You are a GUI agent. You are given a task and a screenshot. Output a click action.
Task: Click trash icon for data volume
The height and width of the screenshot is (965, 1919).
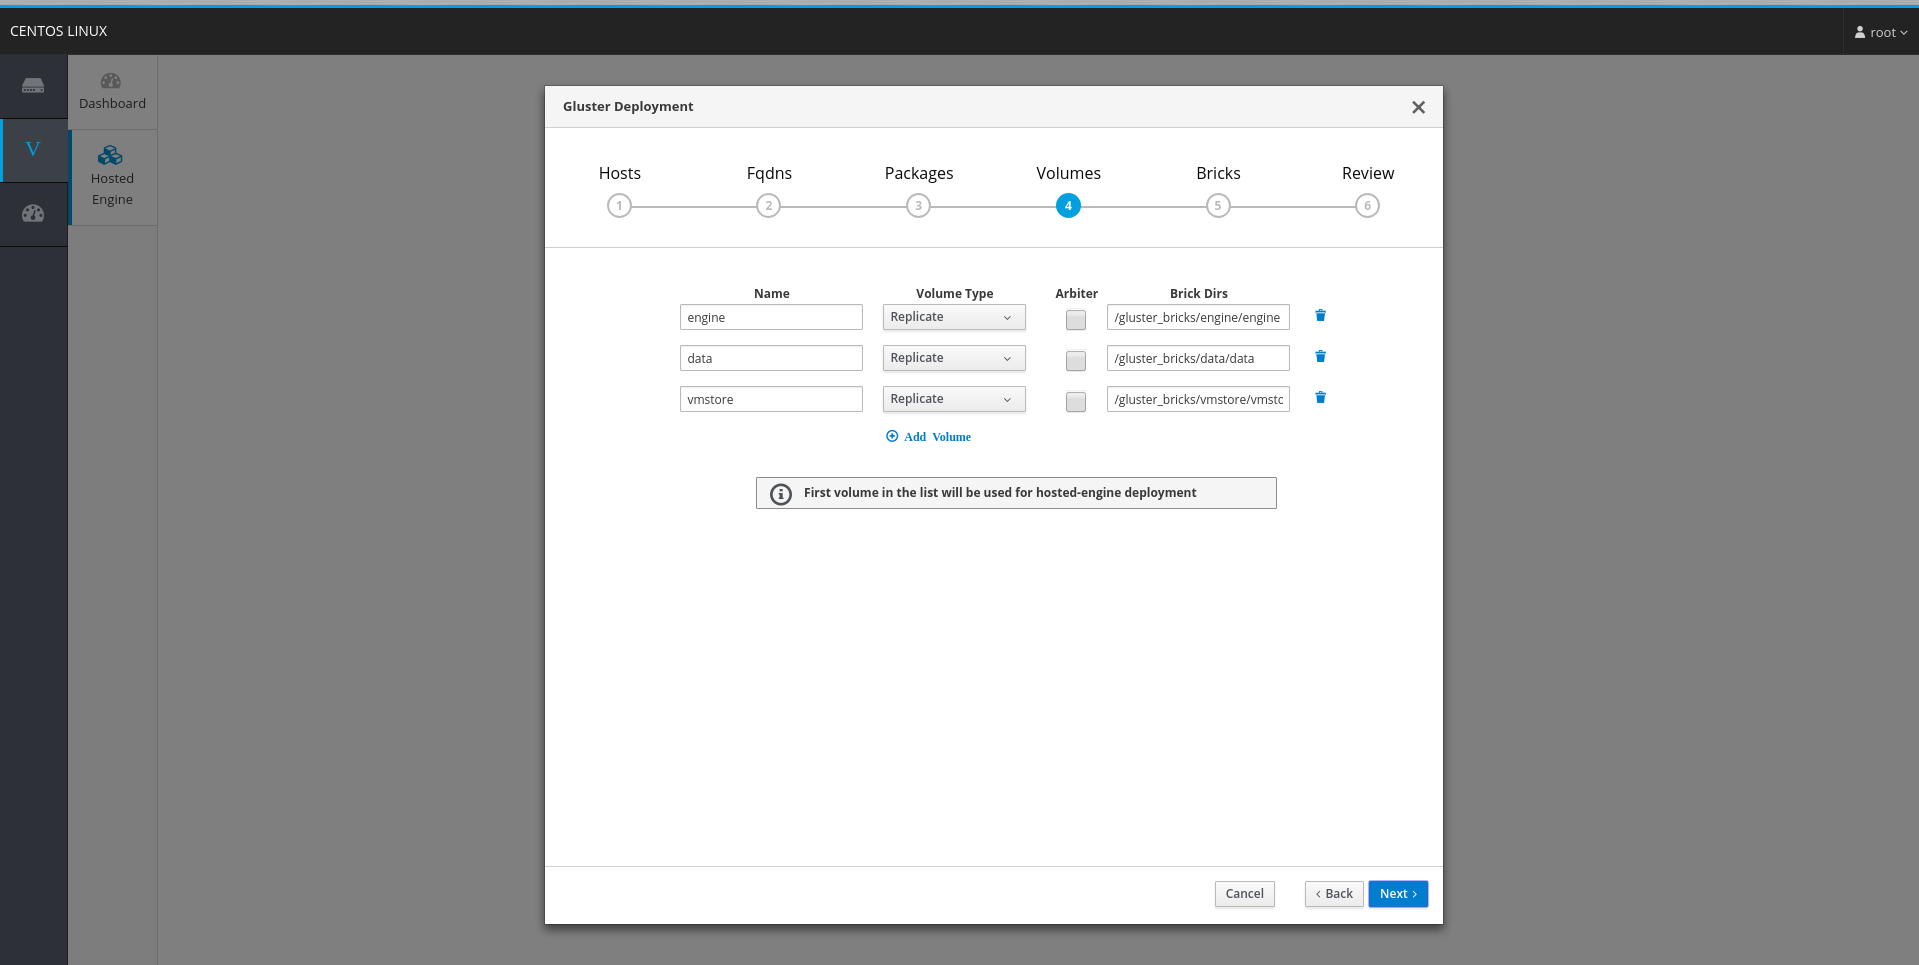(x=1320, y=357)
